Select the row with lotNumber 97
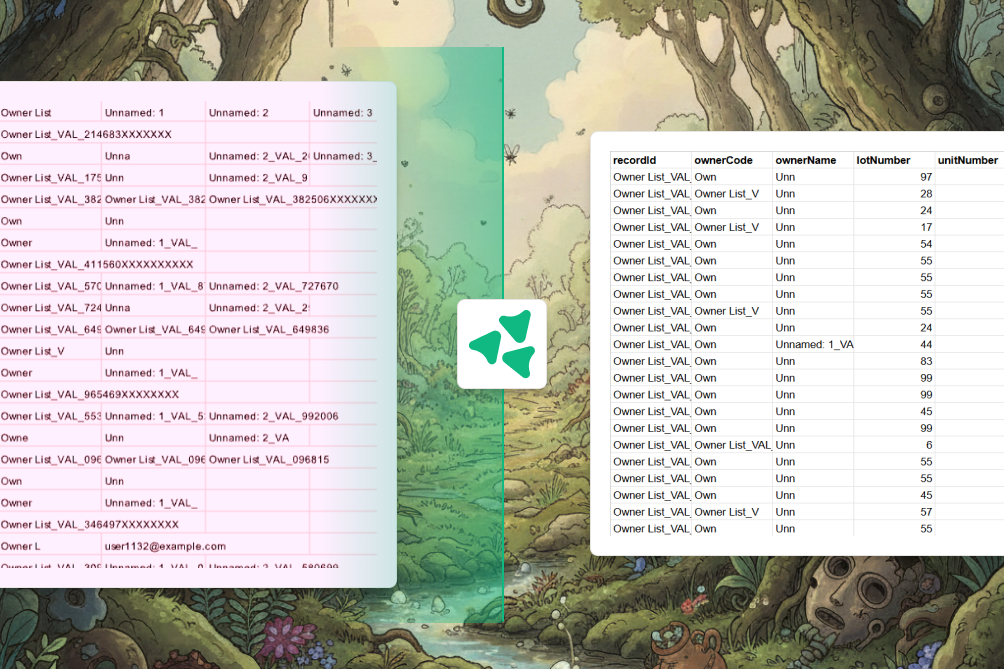The width and height of the screenshot is (1004, 669). 800,177
